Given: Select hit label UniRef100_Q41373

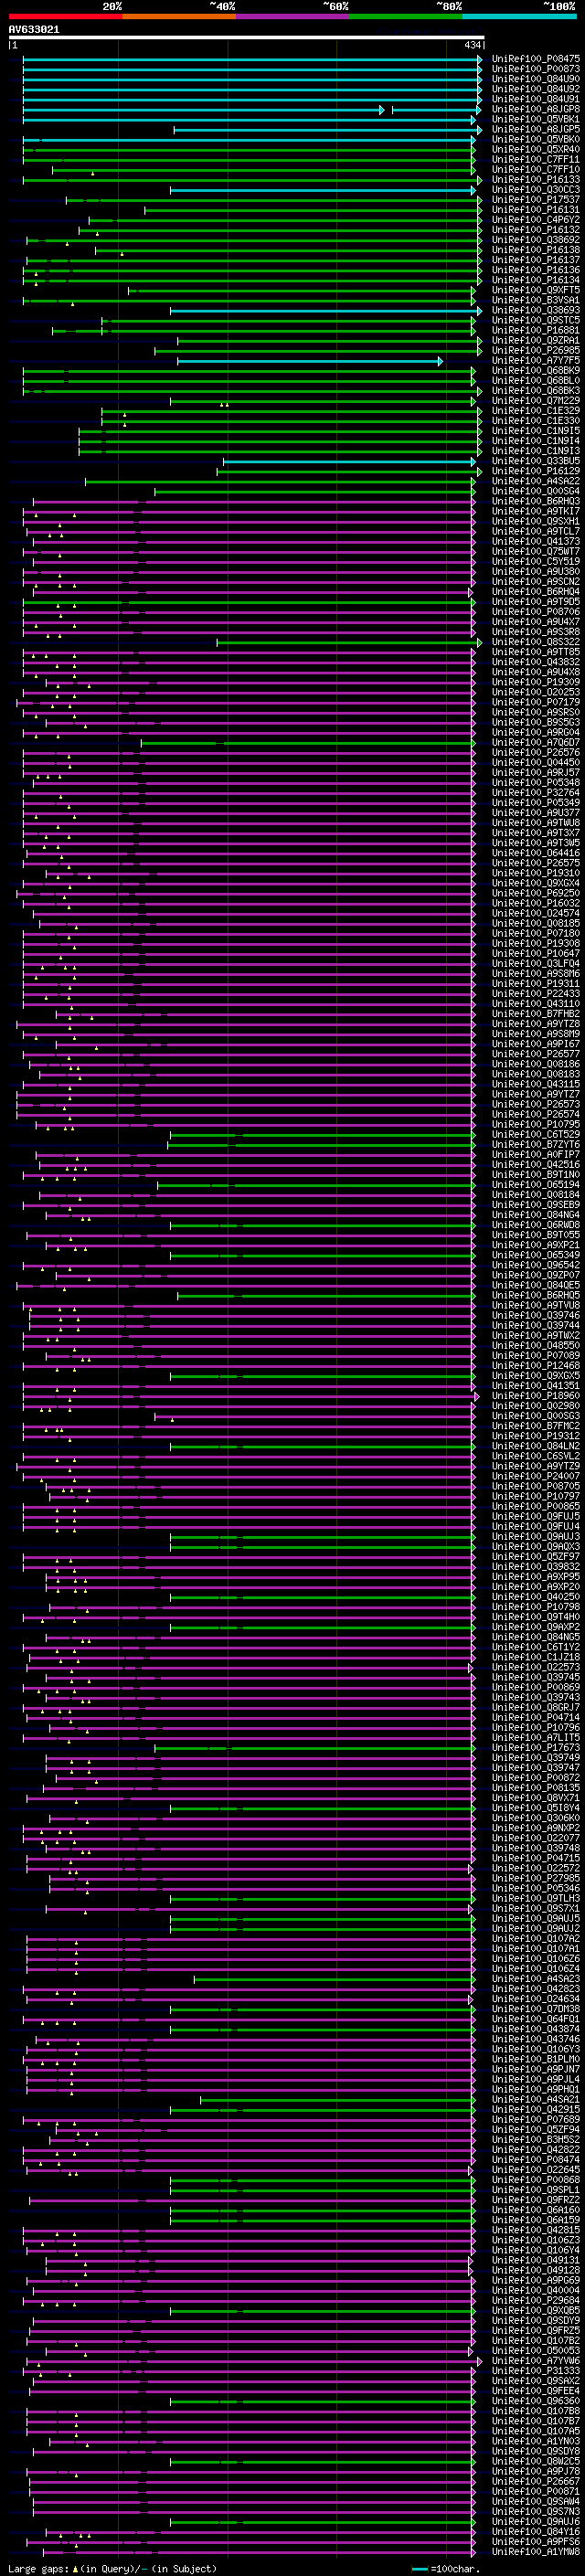Looking at the screenshot, I should [x=535, y=542].
